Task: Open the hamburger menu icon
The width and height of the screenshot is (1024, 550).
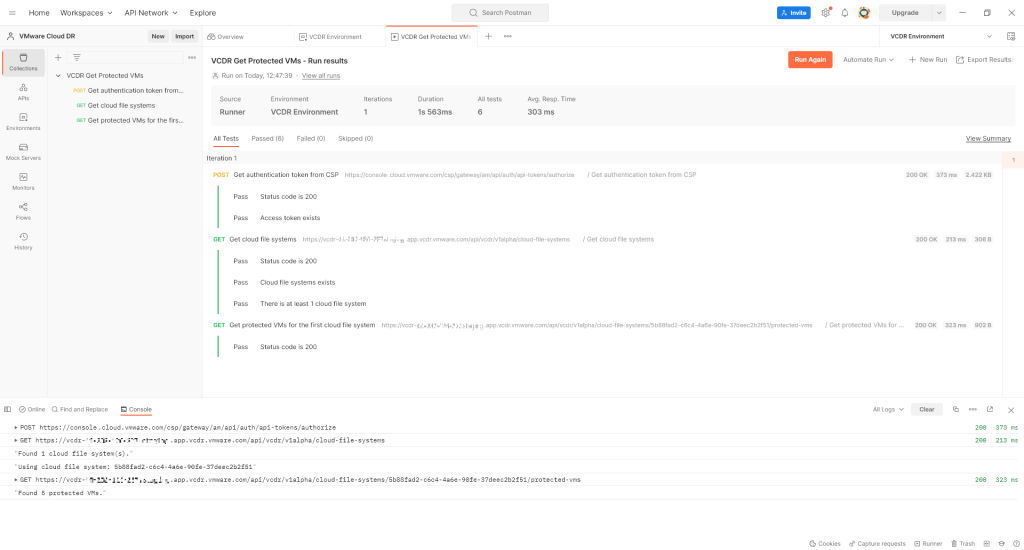Action: pos(12,12)
